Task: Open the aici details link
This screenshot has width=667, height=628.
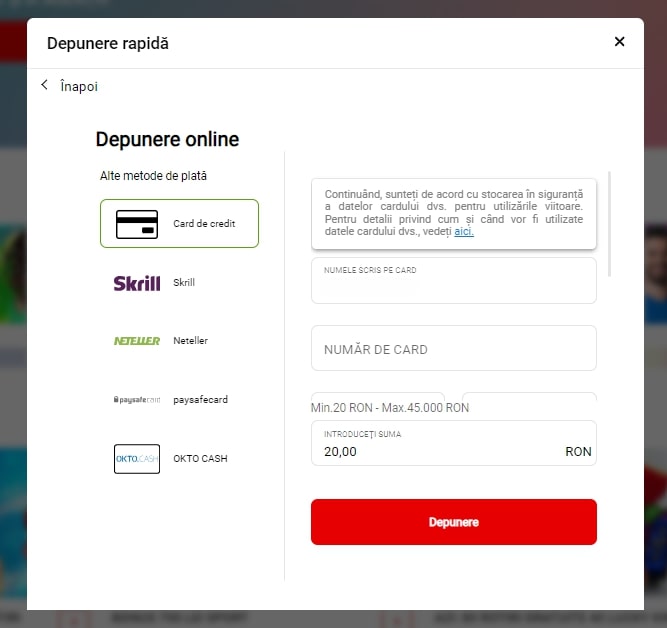Action: coord(464,231)
